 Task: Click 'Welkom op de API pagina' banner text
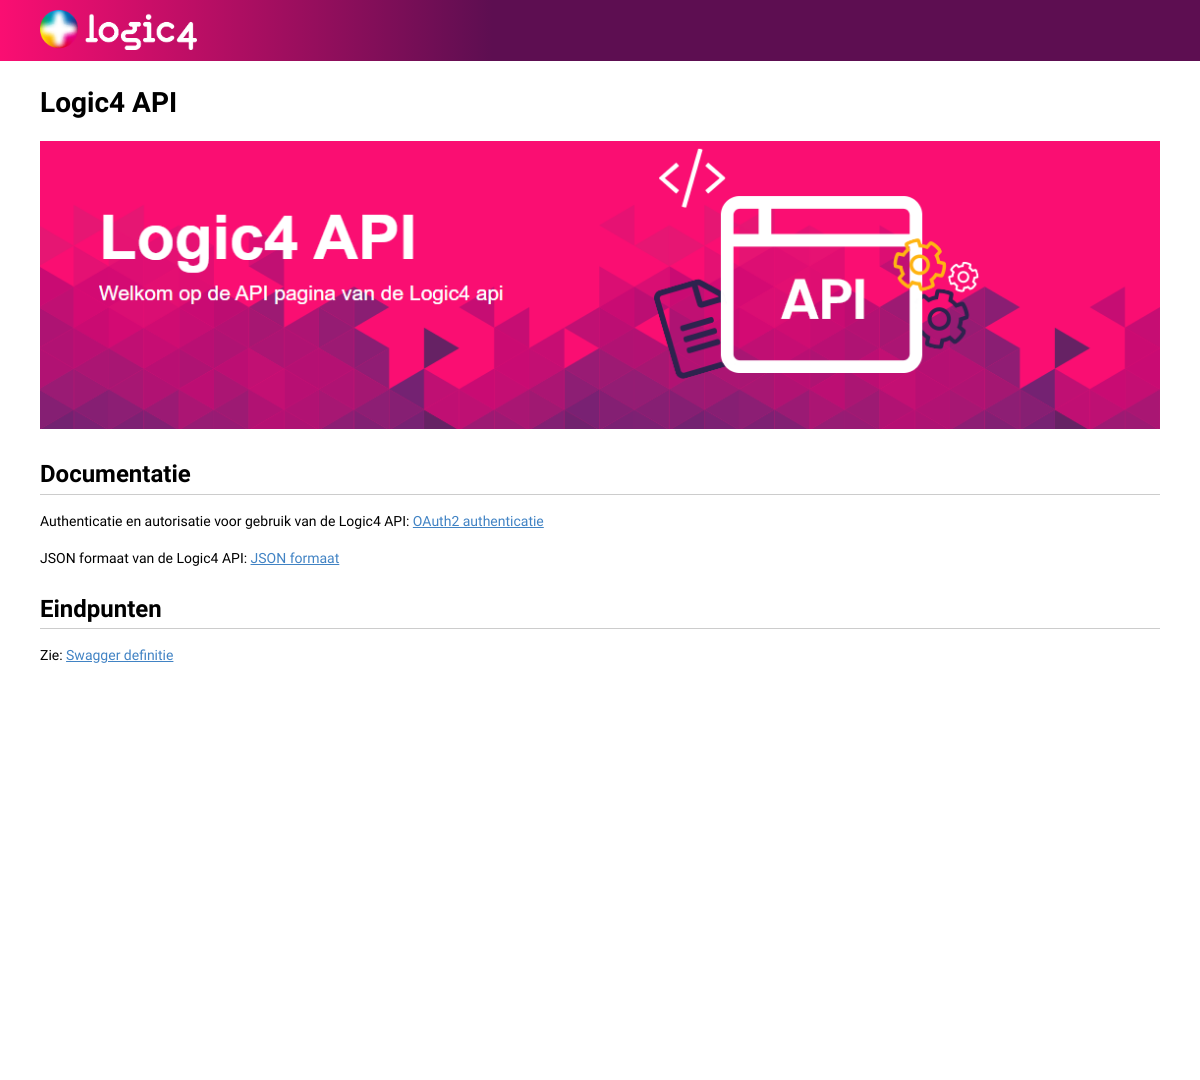(x=301, y=293)
